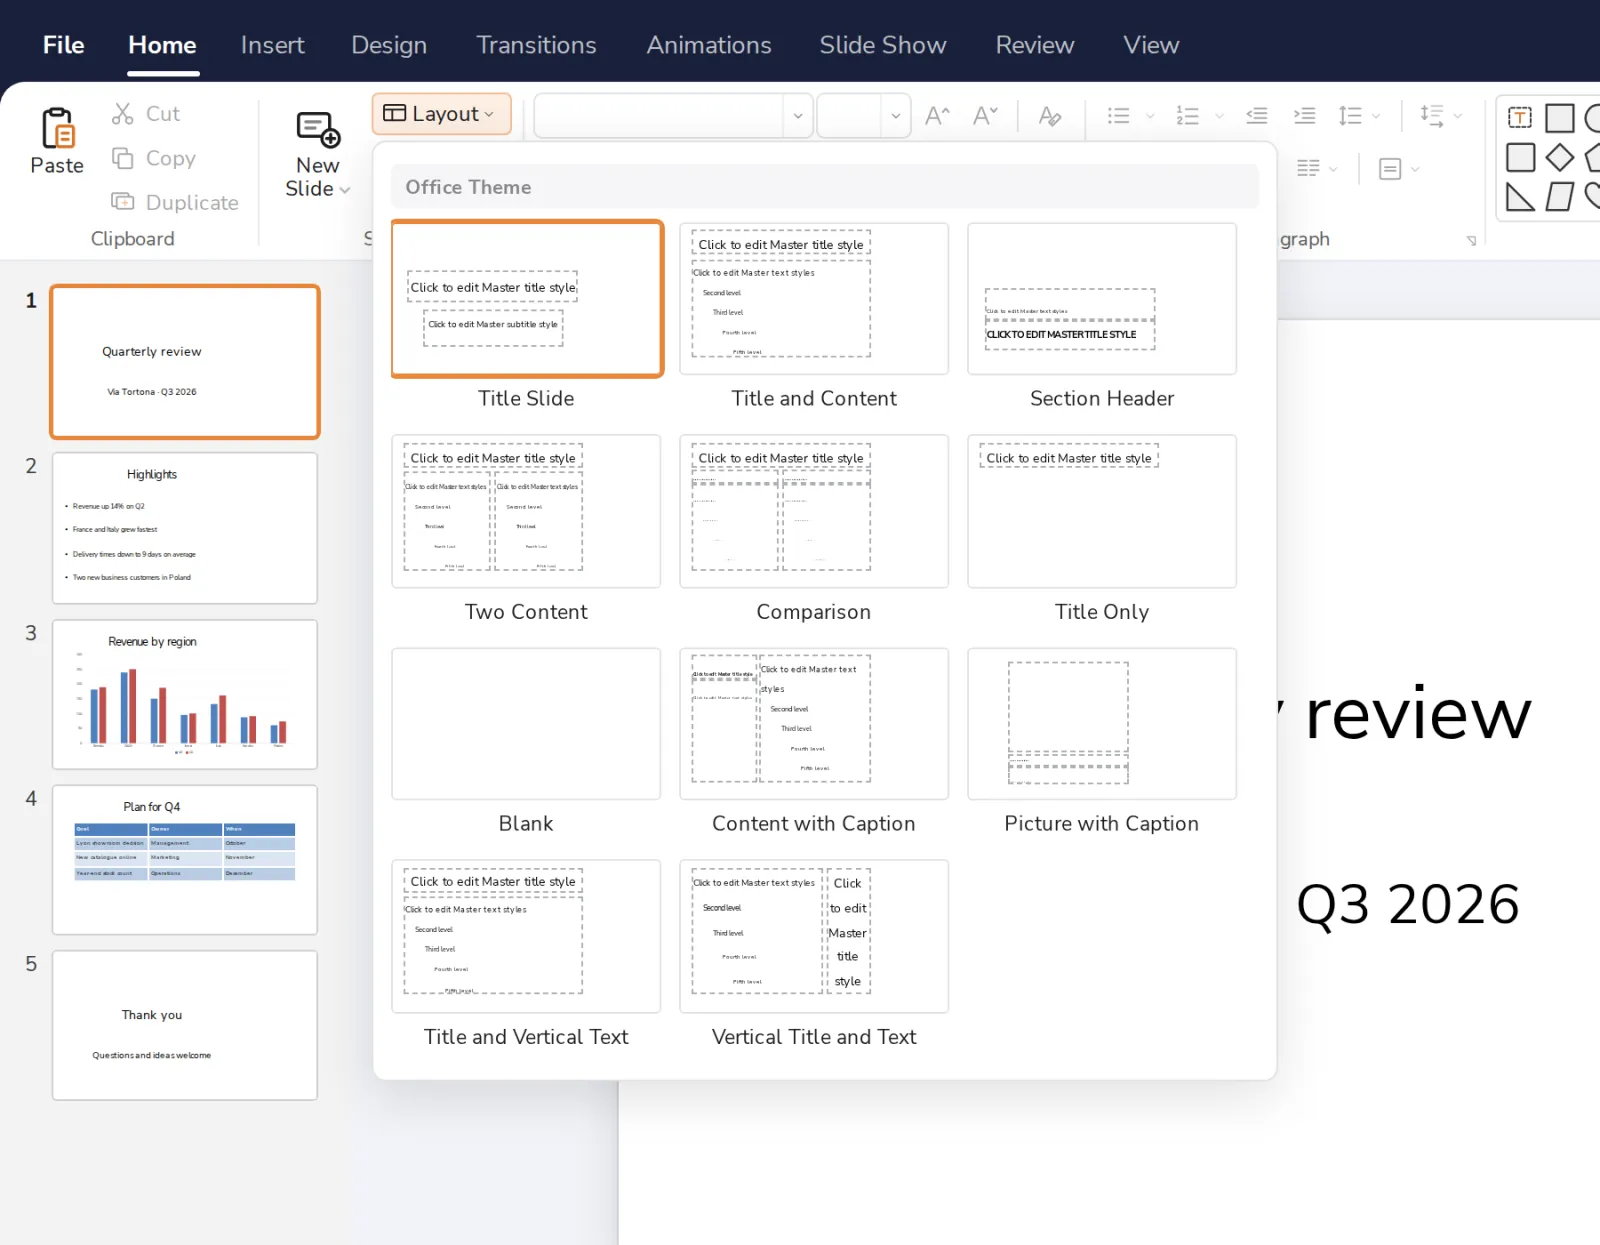Select the diamond shape in the gallery
Screen dimensions: 1600x1245
coord(1559,158)
